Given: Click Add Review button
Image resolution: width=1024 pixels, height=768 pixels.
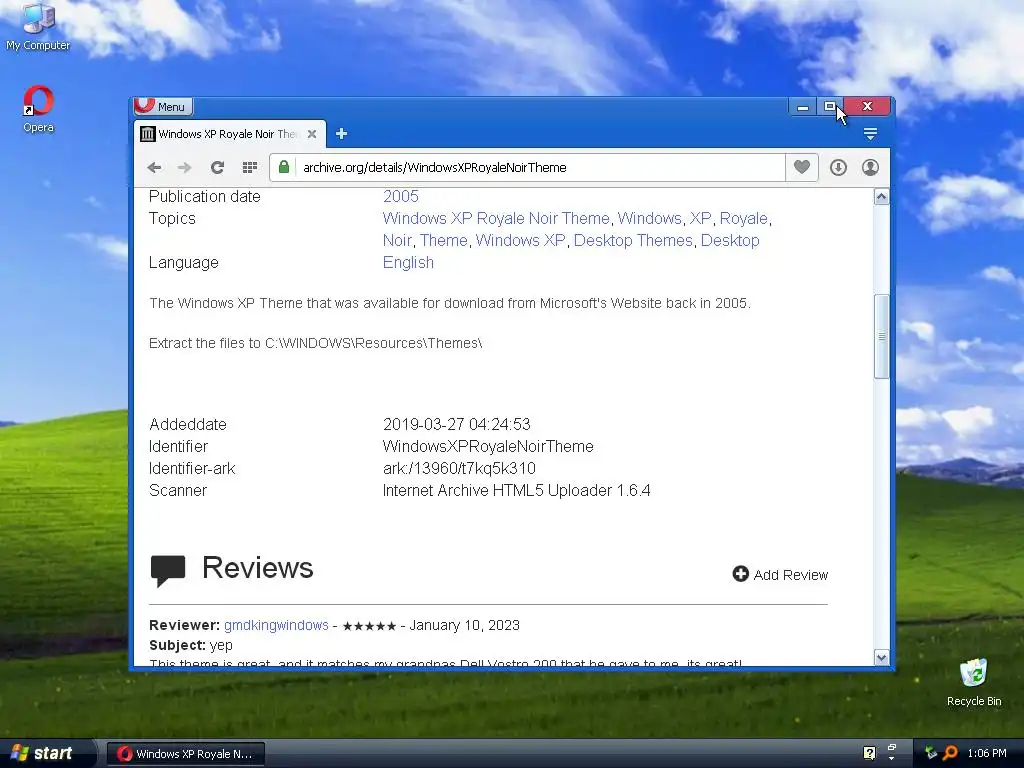Looking at the screenshot, I should 780,575.
